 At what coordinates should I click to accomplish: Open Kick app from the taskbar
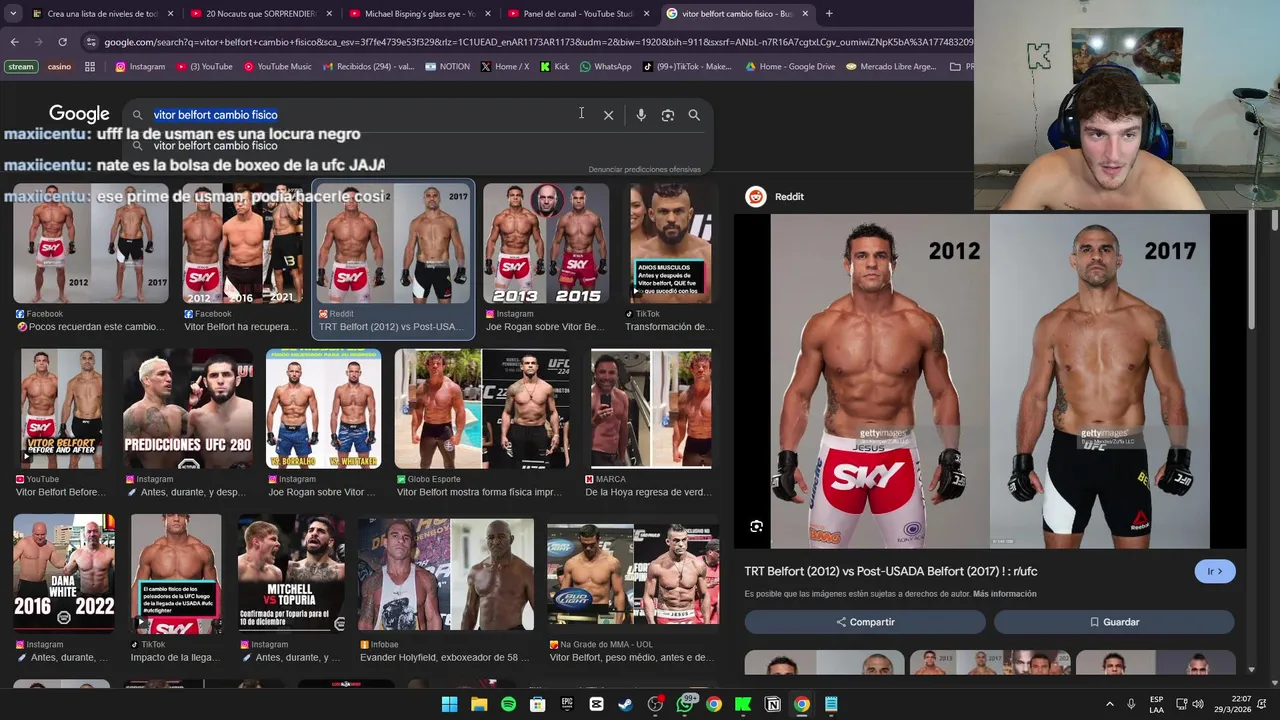coord(743,704)
